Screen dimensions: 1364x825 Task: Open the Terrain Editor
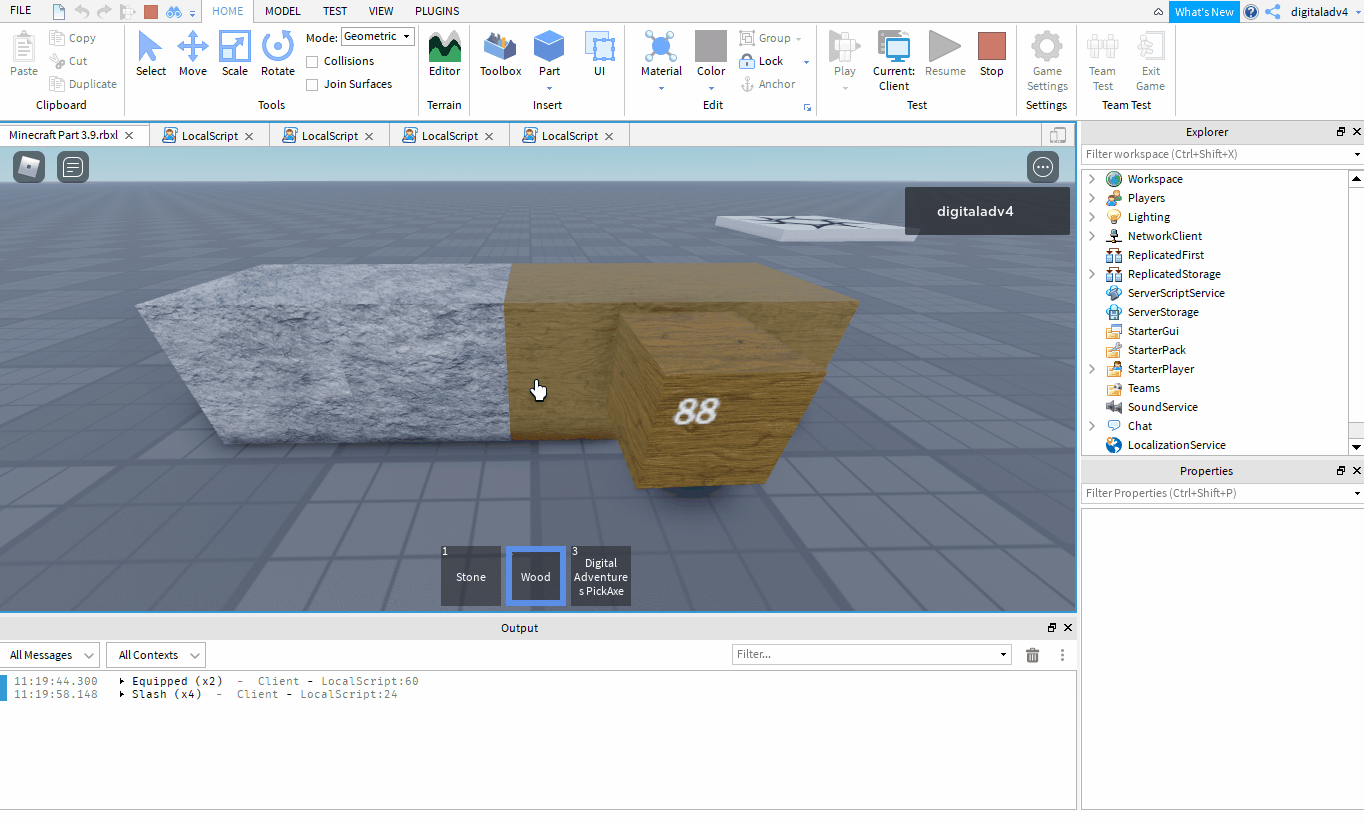tap(444, 54)
